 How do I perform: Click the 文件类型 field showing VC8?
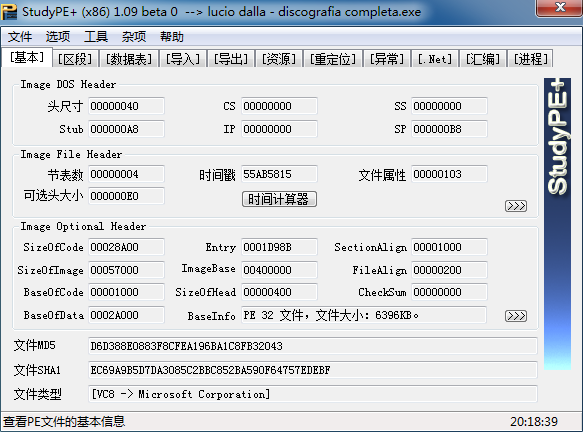coord(313,394)
